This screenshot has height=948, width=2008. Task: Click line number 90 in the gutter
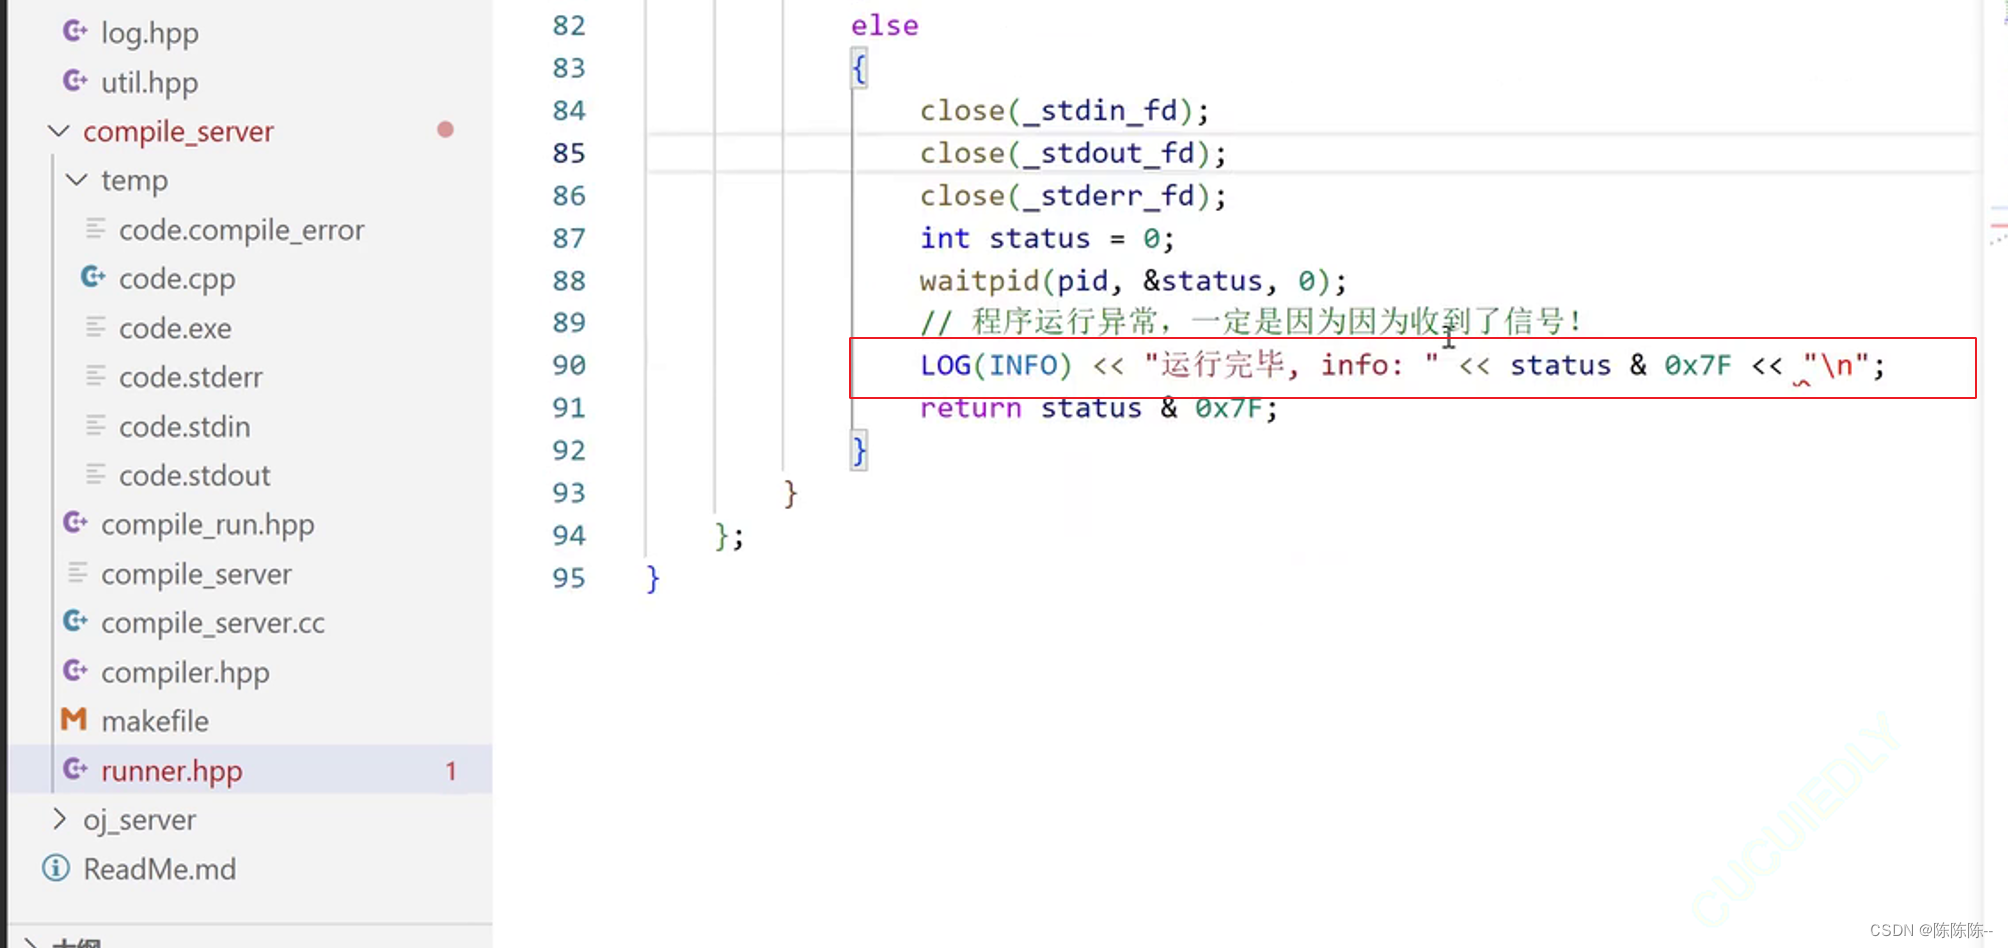pos(569,365)
